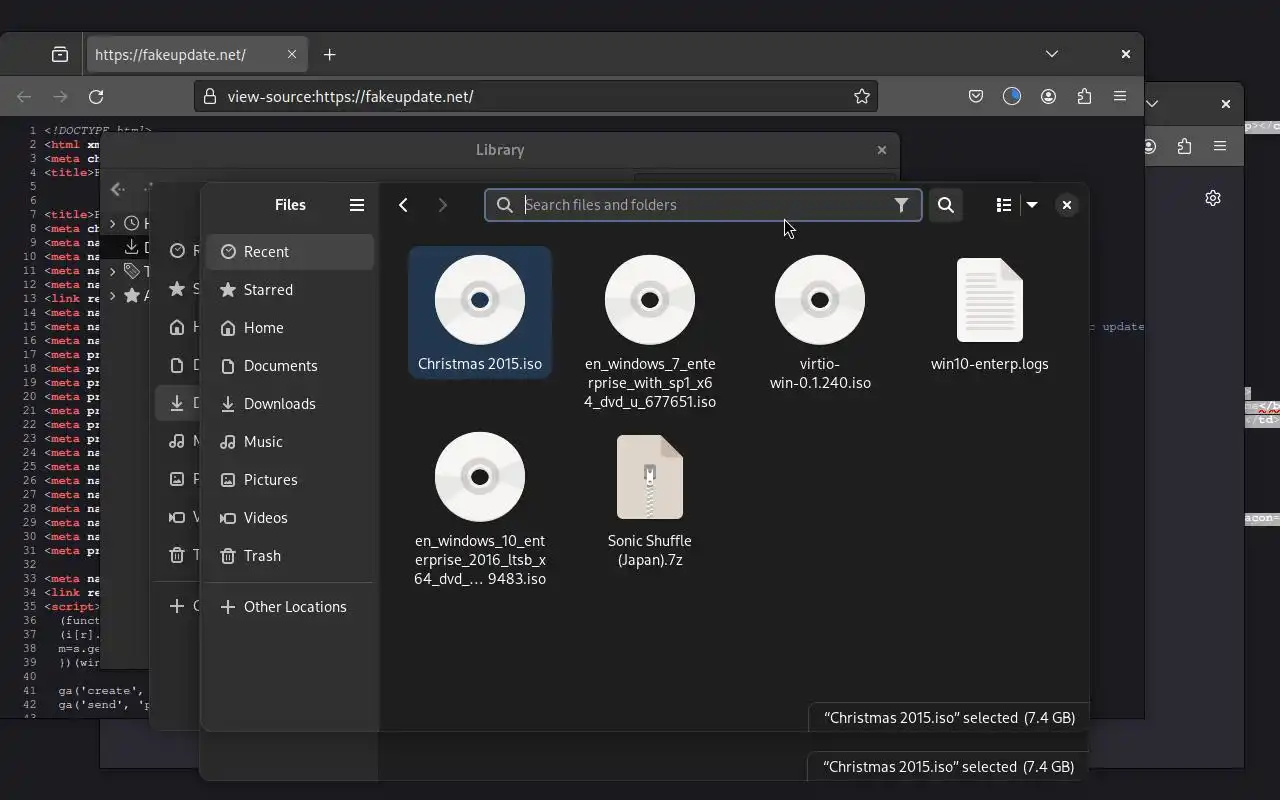Open the browser application menu

1120,96
